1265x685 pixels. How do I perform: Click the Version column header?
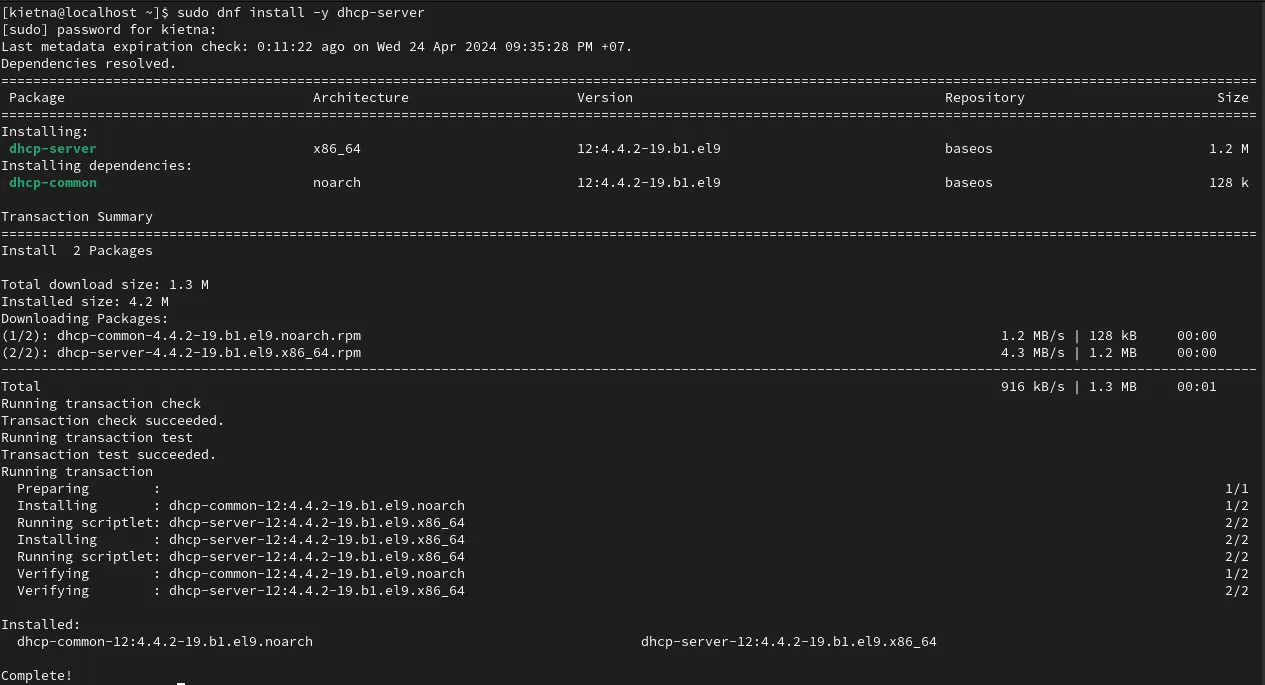pyautogui.click(x=605, y=98)
